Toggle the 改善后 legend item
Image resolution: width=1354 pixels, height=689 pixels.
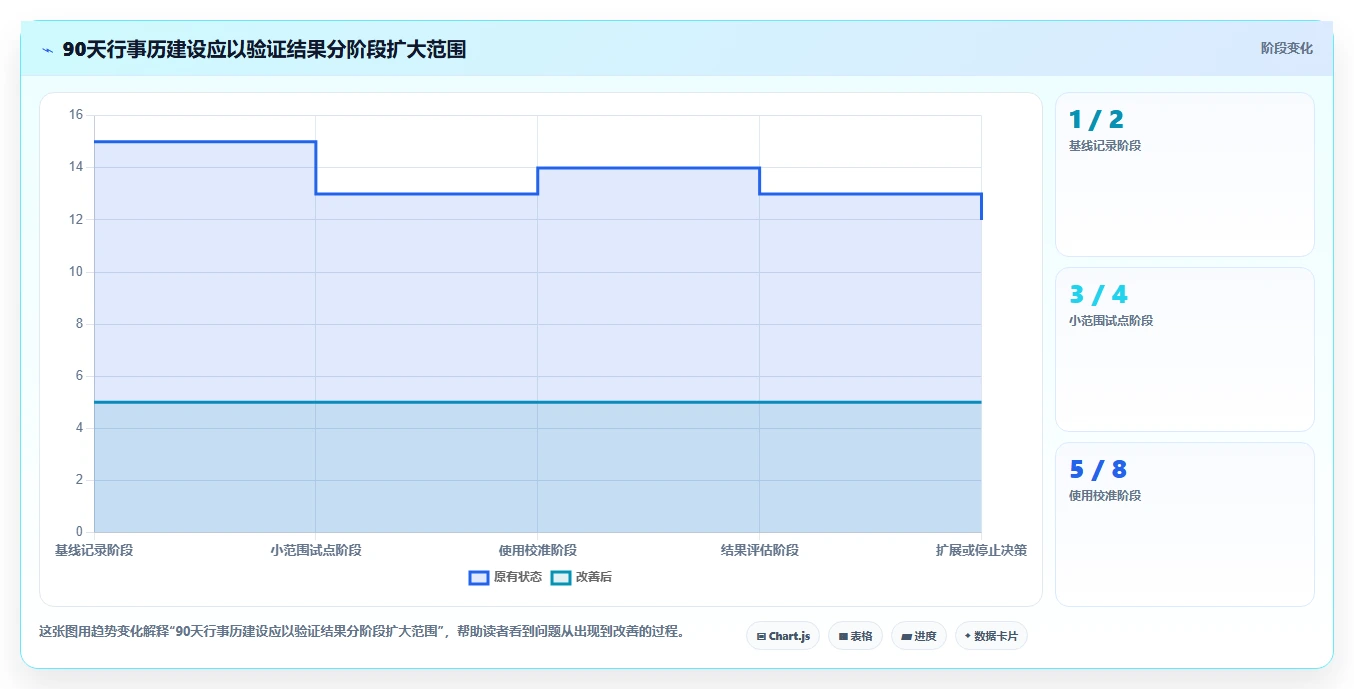tap(581, 577)
